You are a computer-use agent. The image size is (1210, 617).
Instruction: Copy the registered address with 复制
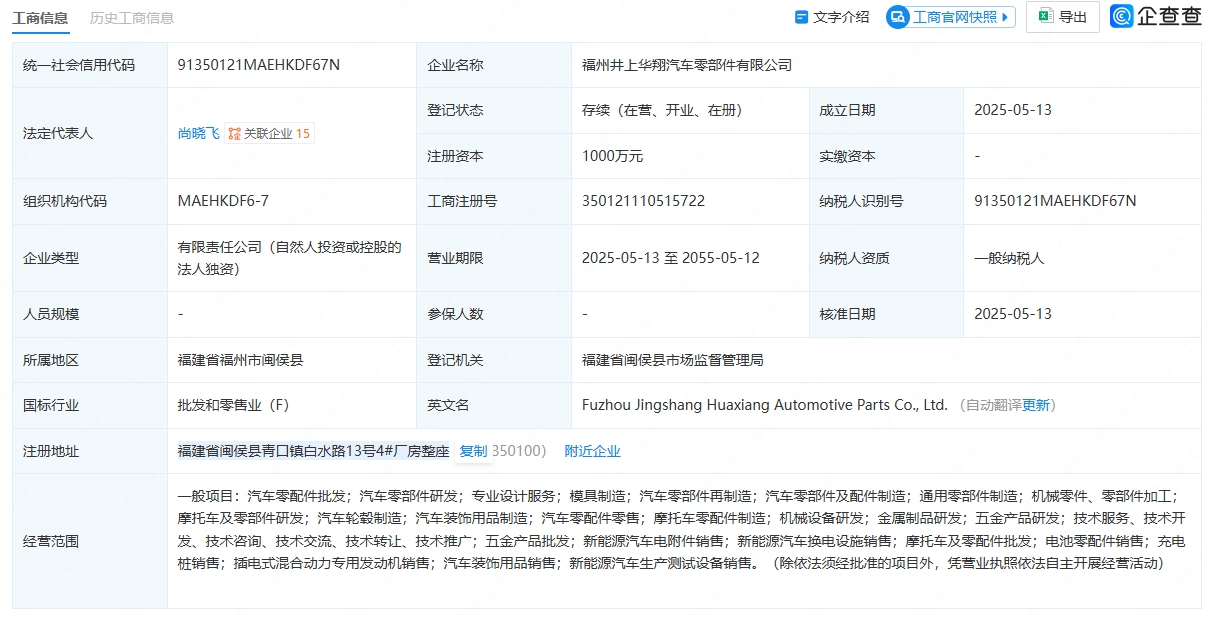click(473, 451)
